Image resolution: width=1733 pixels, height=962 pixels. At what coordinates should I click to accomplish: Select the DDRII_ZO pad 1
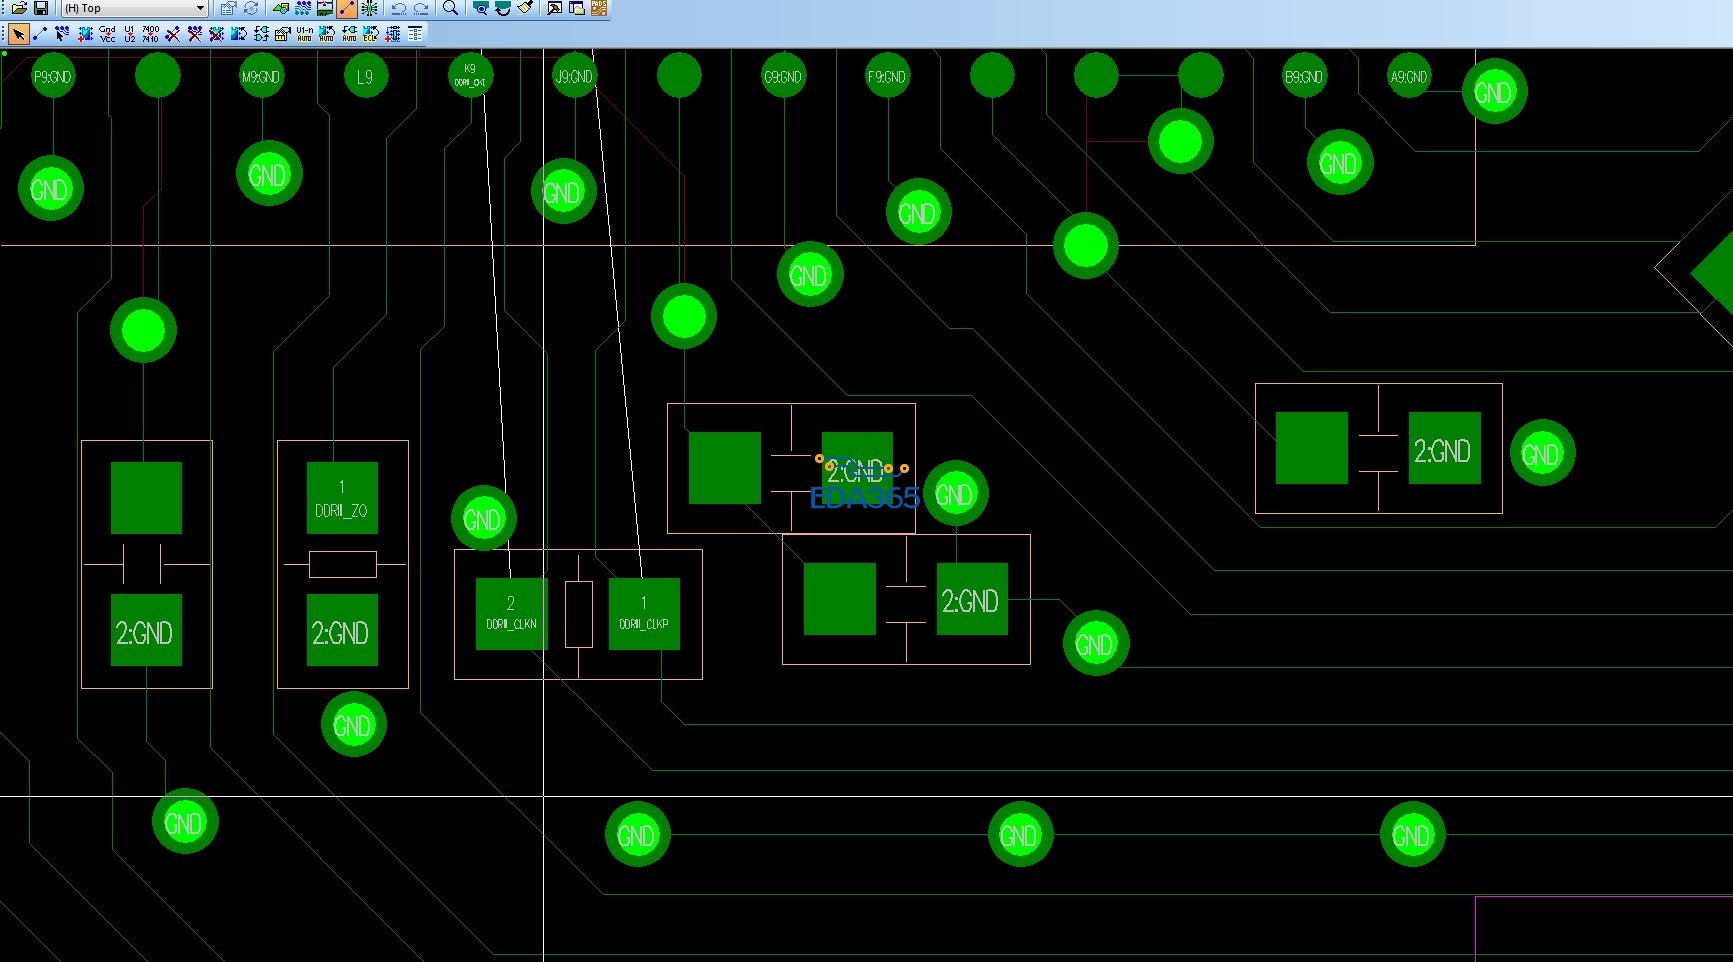[x=342, y=498]
